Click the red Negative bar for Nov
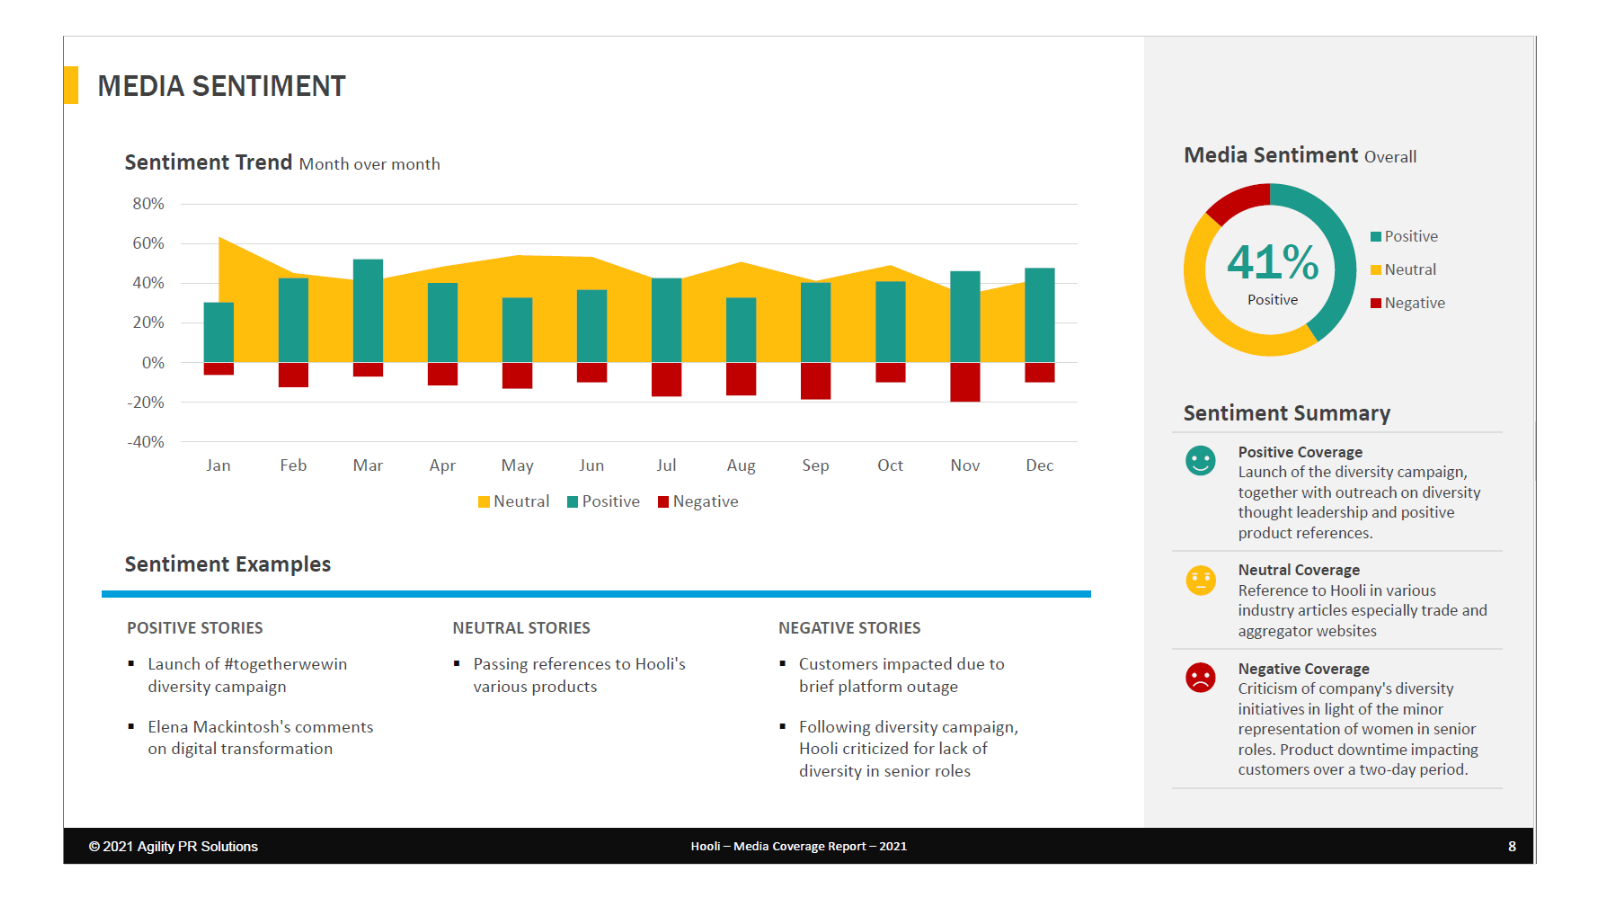This screenshot has height=900, width=1600. pos(965,382)
